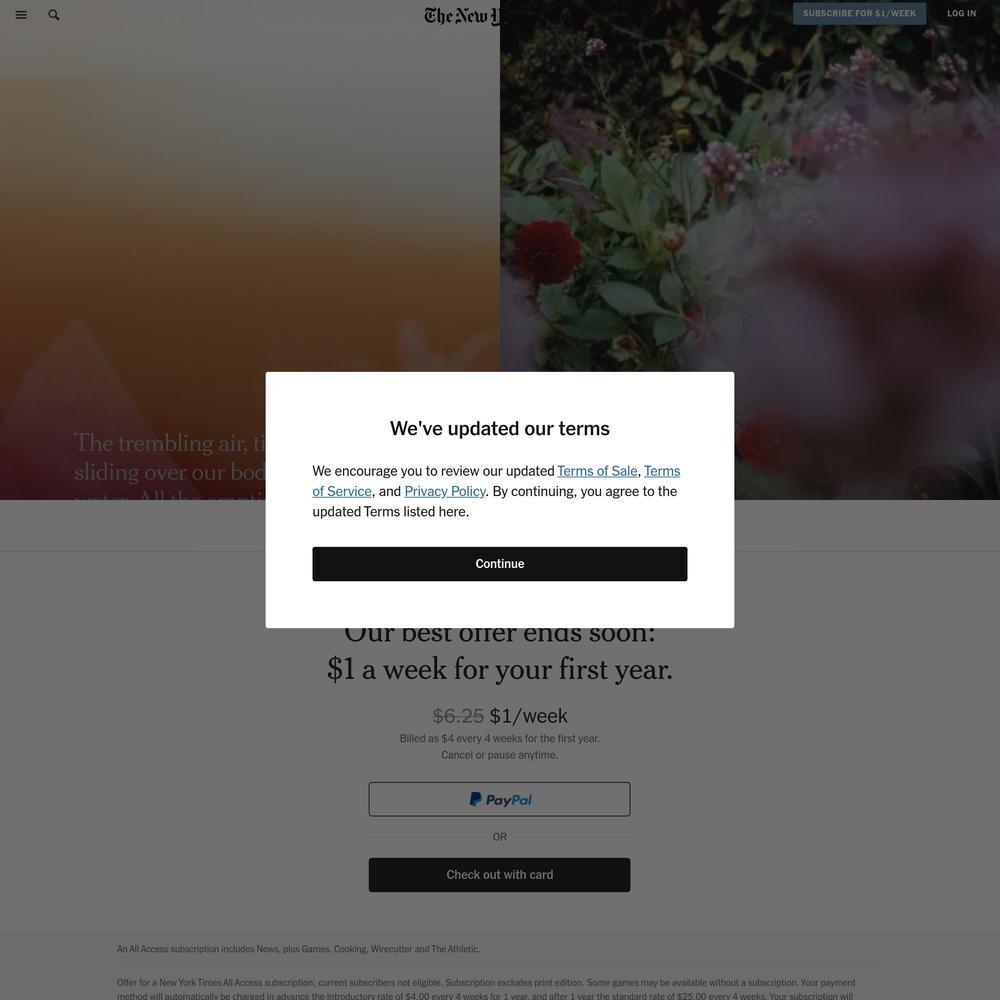1000x1000 pixels.
Task: Choose Check out with card
Action: (x=499, y=875)
